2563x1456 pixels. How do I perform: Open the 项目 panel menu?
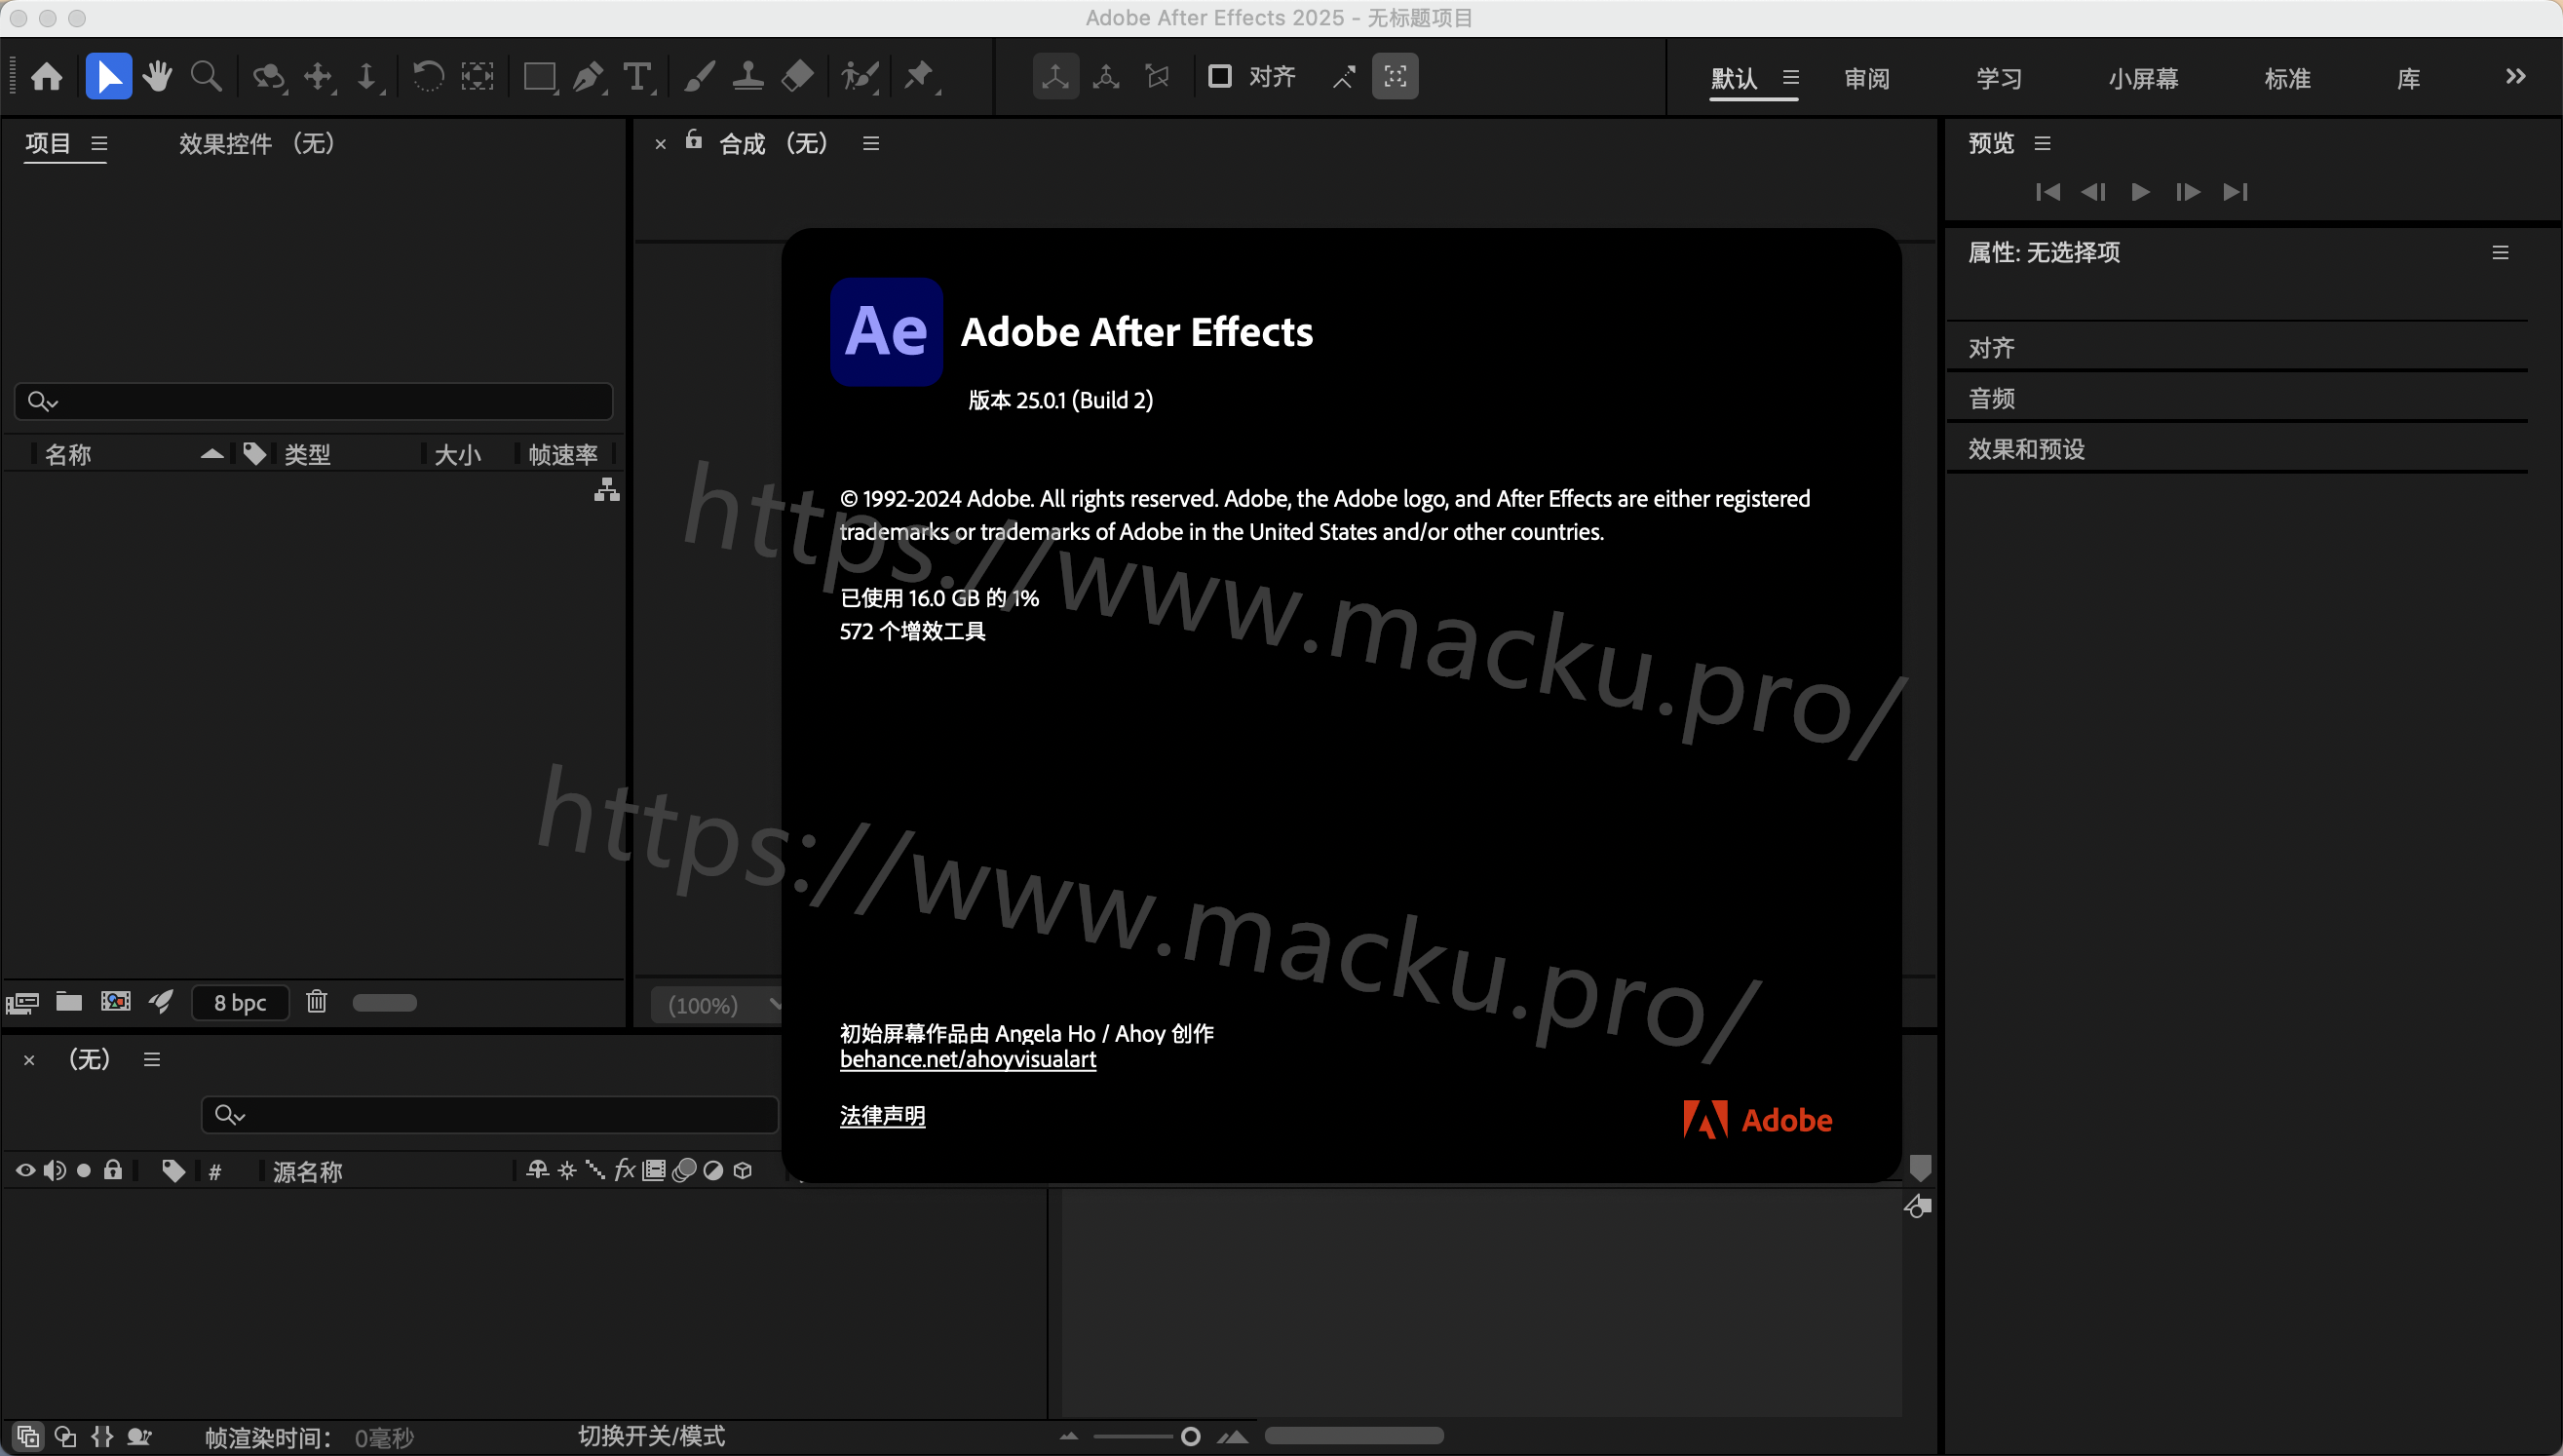pos(99,144)
